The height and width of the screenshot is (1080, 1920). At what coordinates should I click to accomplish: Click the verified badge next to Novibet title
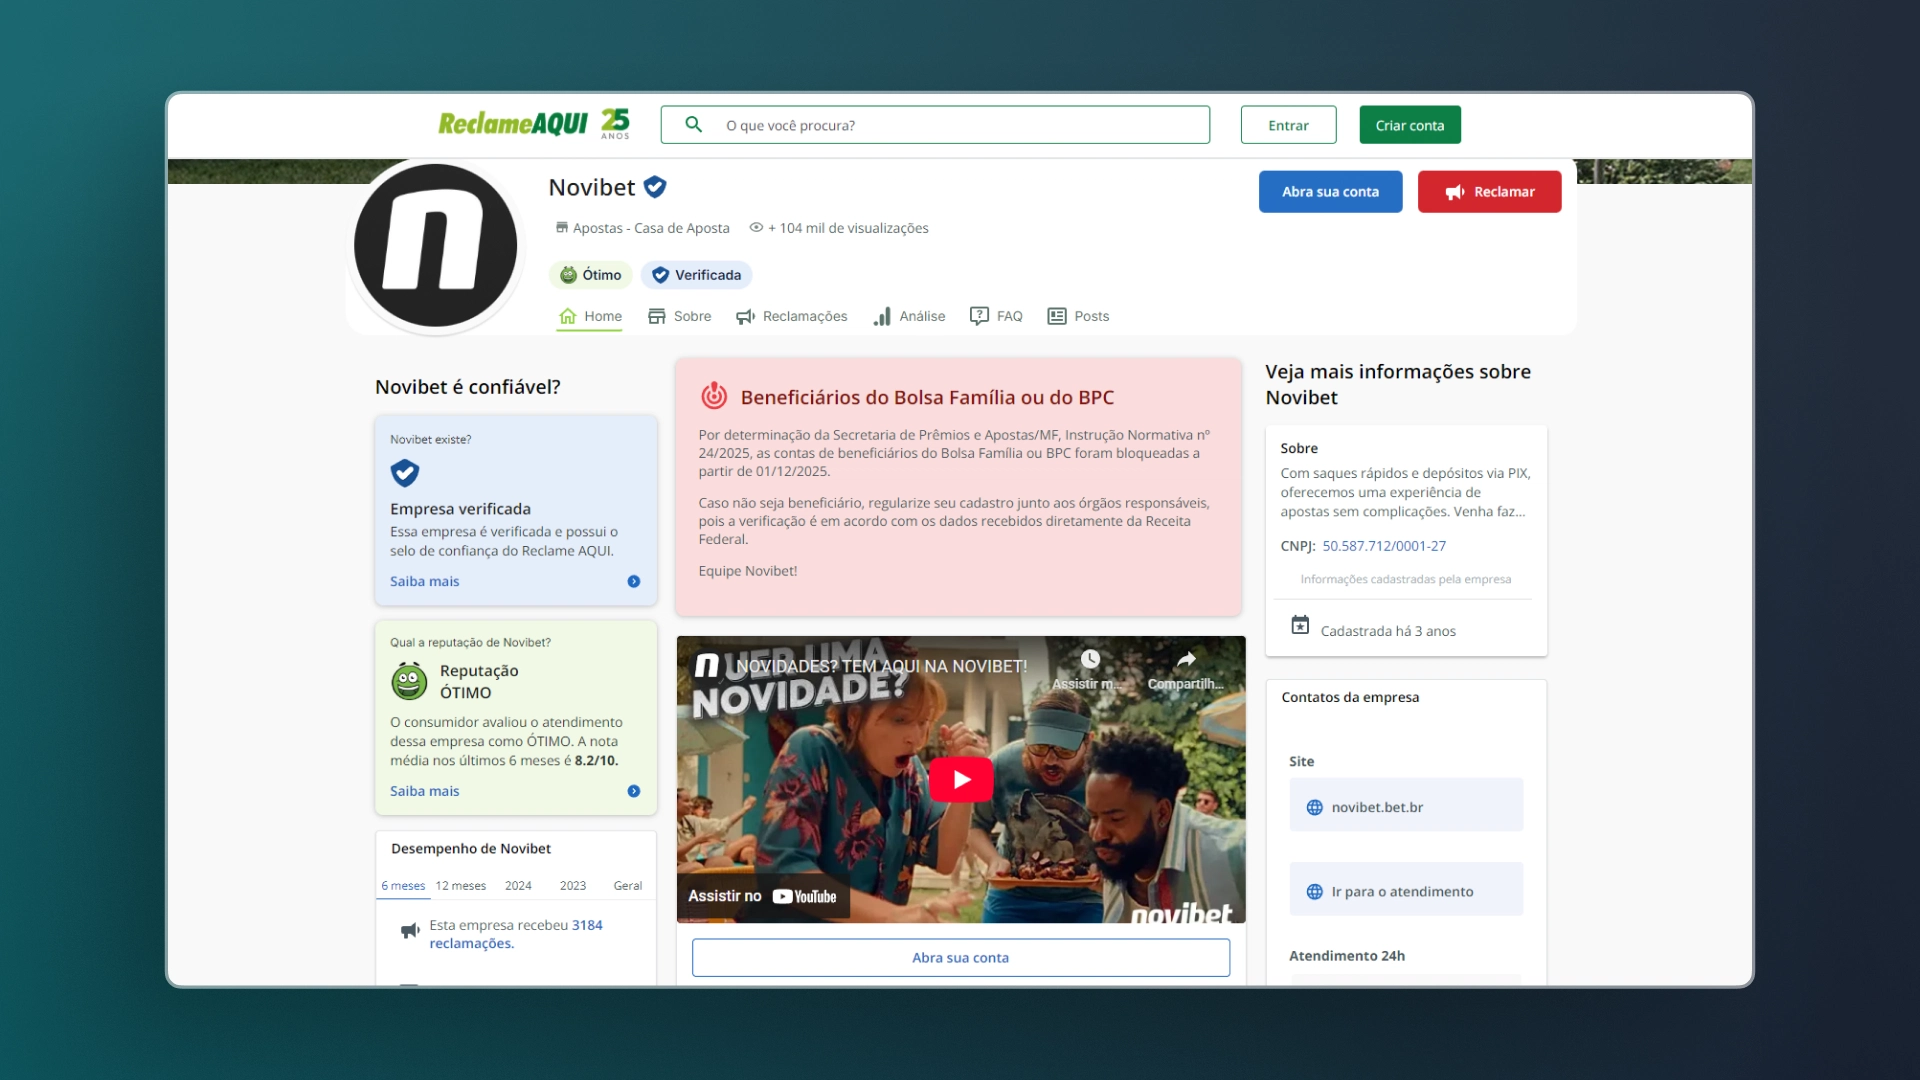point(655,187)
